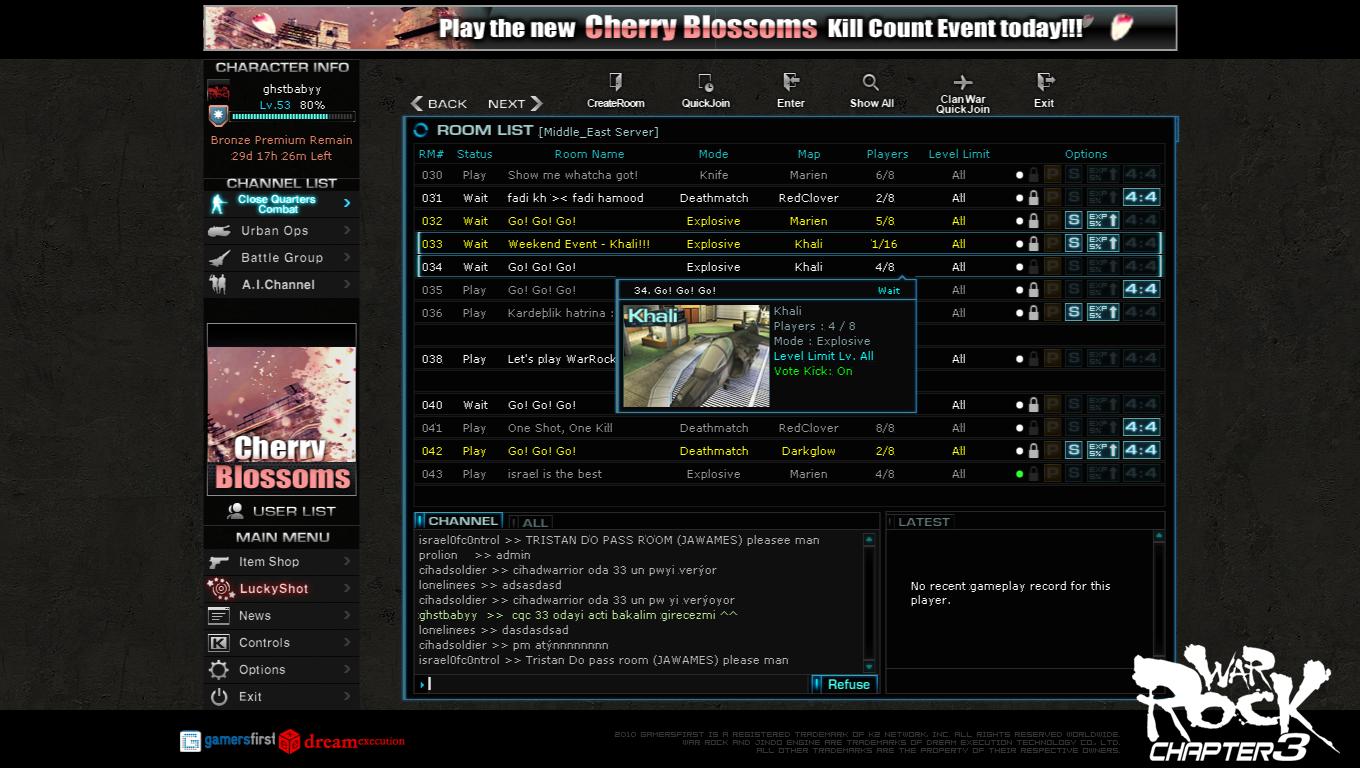Screen dimensions: 1360x768
Task: Click the Exit icon in the top toolbar
Action: point(1045,81)
